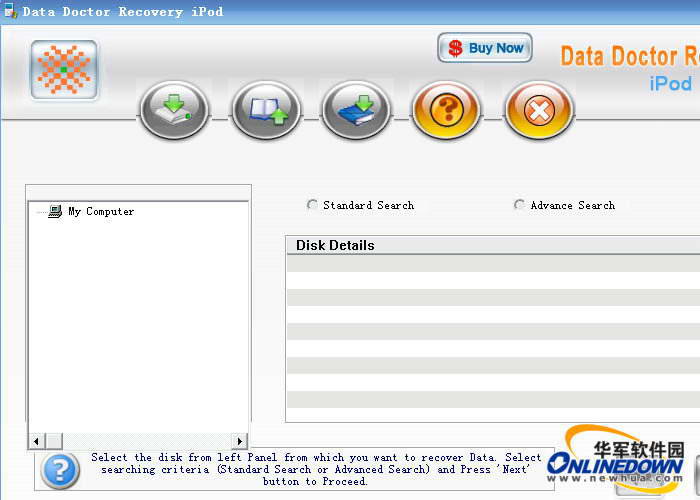Click the Data Doctor Recovery iPod title text
Image resolution: width=700 pixels, height=500 pixels.
point(123,12)
